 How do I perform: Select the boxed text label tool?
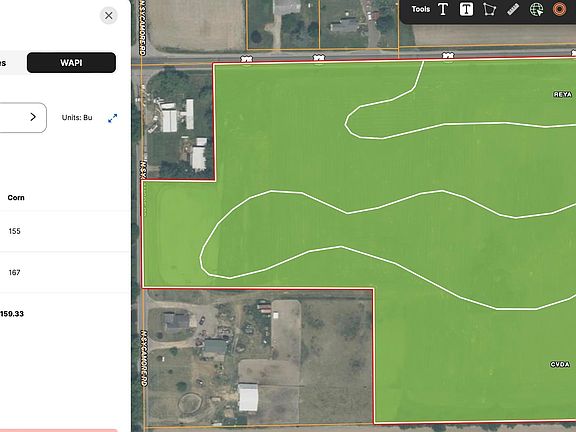(x=466, y=9)
